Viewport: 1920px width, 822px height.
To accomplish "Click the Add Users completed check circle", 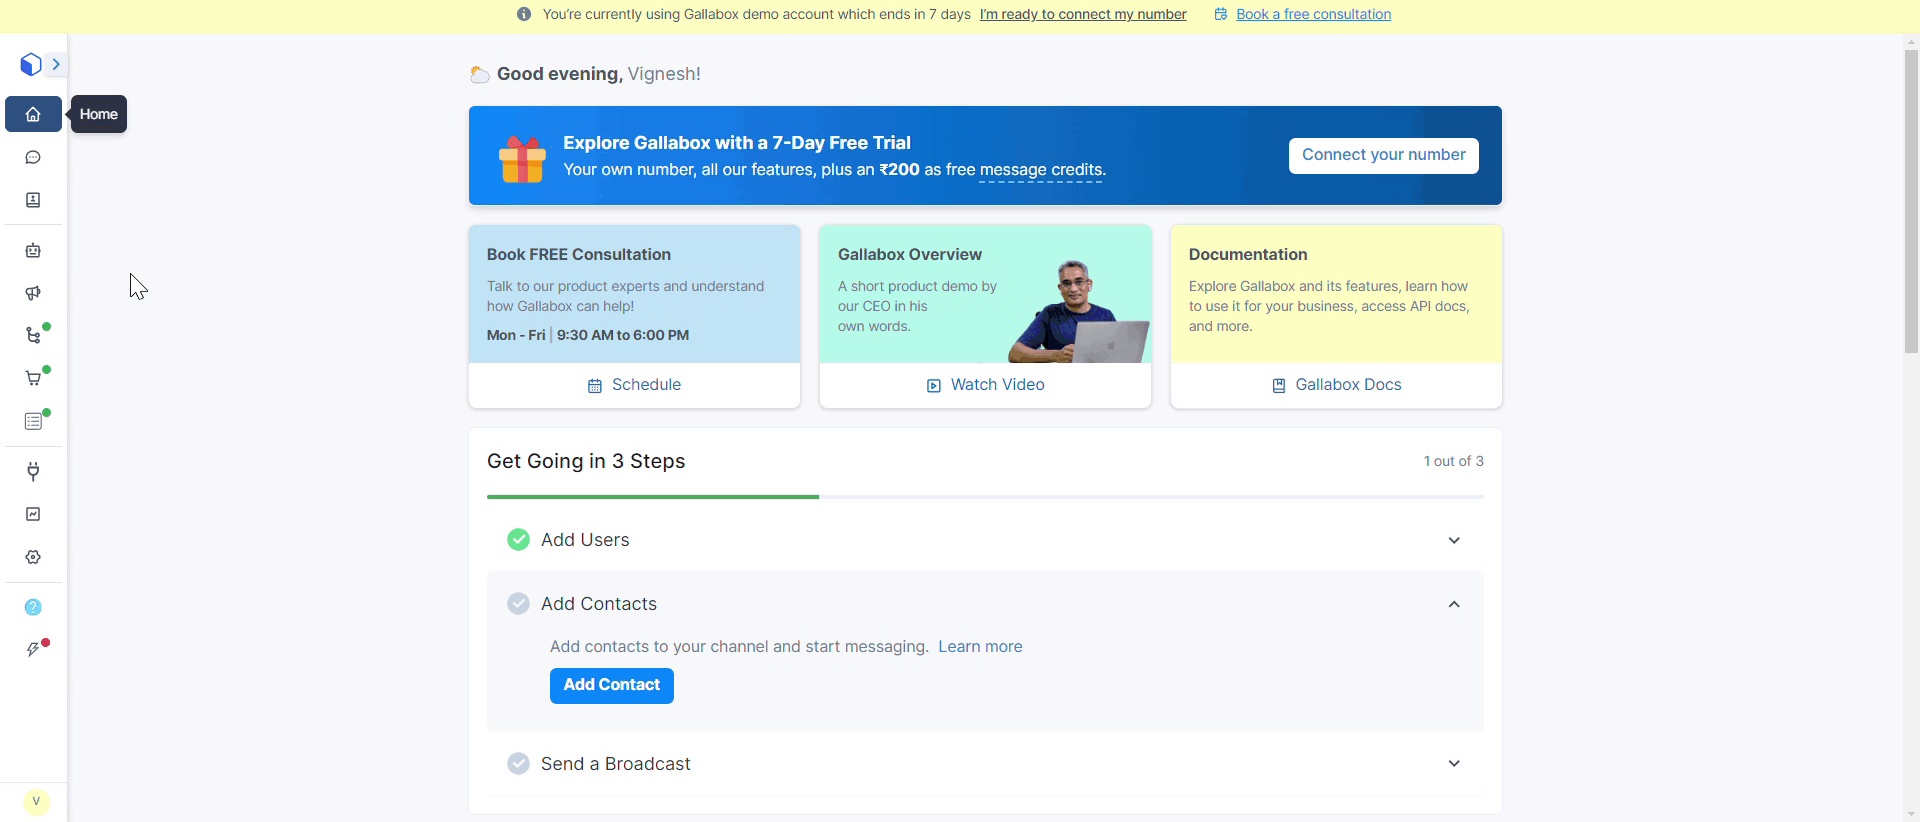I will 518,540.
